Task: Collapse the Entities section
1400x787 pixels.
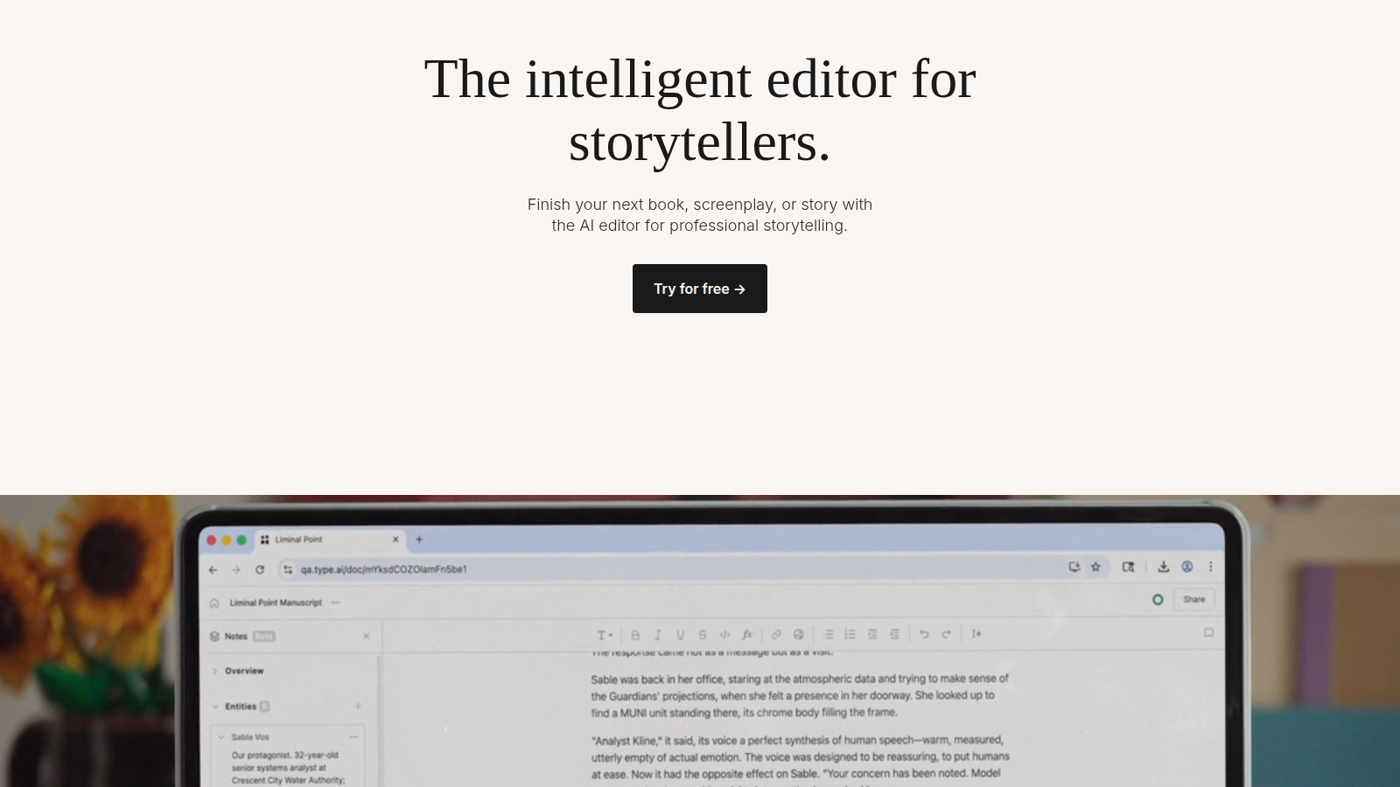Action: pos(214,706)
